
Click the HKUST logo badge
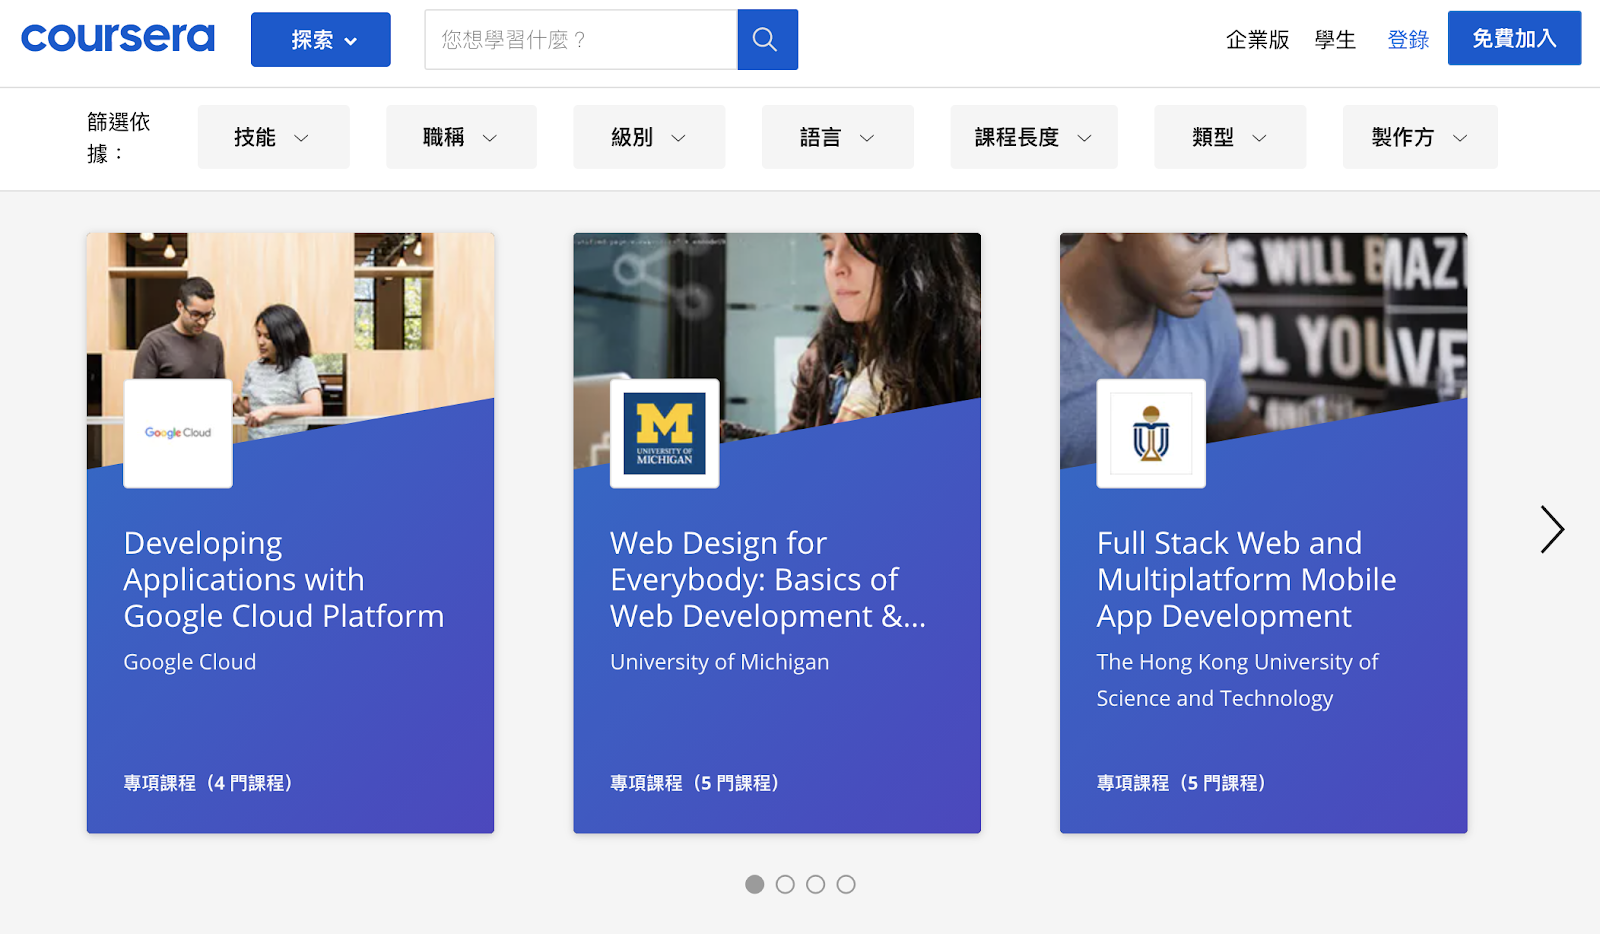(1151, 433)
